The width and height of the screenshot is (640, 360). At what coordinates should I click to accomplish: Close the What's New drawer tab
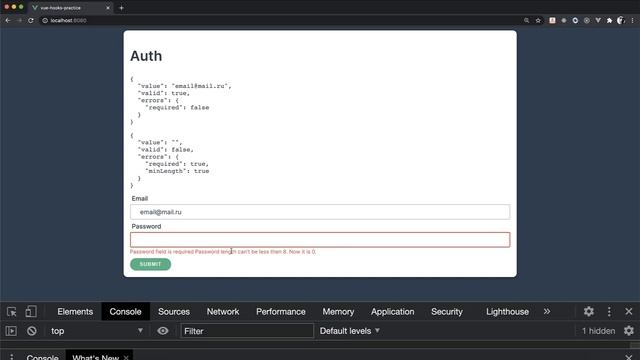(x=126, y=358)
